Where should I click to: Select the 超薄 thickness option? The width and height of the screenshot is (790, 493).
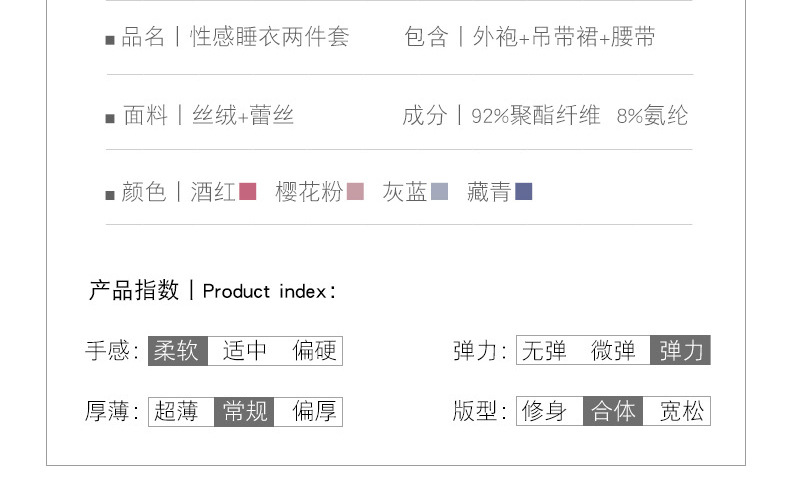[x=177, y=411]
